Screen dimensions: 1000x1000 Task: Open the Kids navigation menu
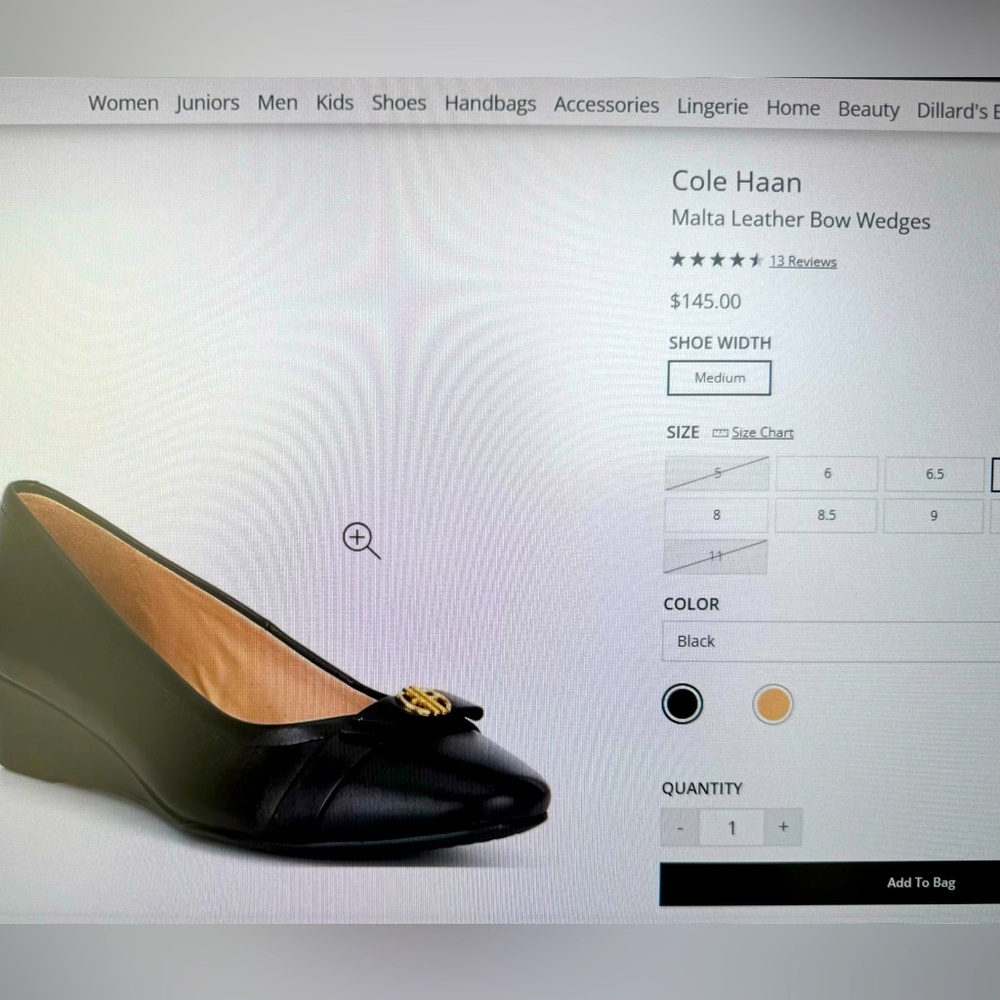(334, 103)
